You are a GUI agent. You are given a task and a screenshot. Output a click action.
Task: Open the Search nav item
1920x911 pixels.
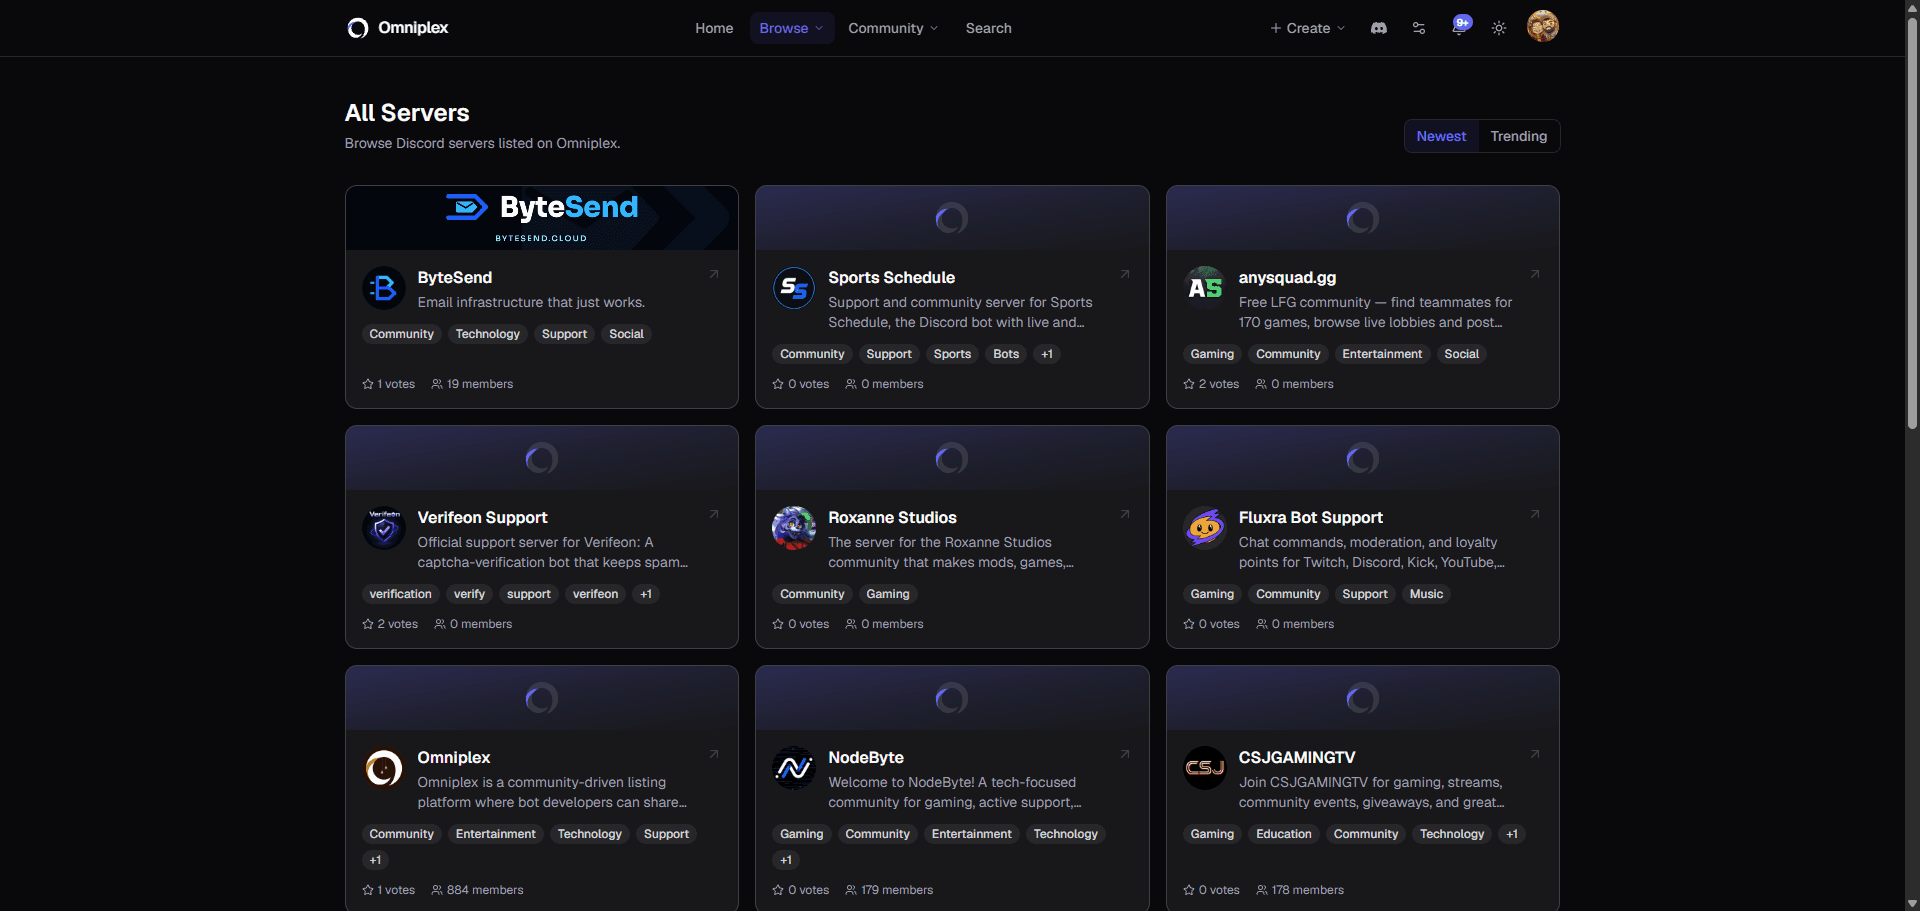pyautogui.click(x=988, y=28)
